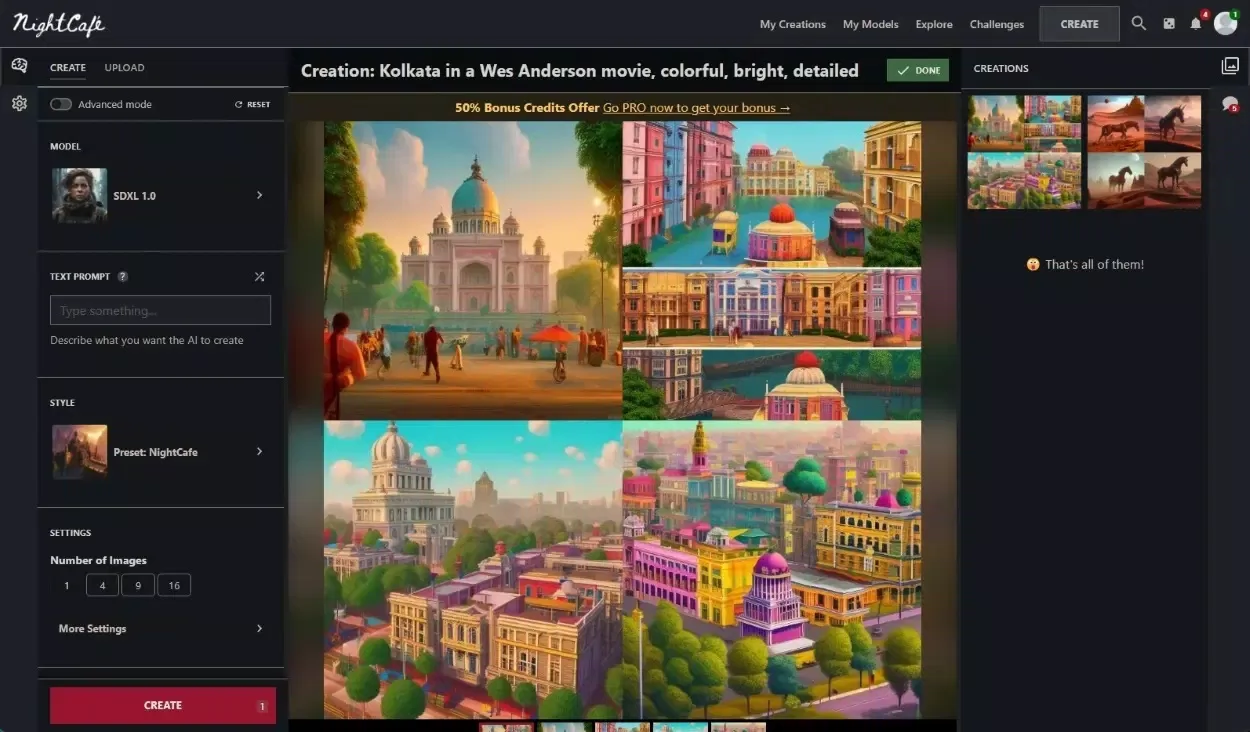Click the dice random icon in header
Viewport: 1250px width, 732px height.
click(1168, 24)
